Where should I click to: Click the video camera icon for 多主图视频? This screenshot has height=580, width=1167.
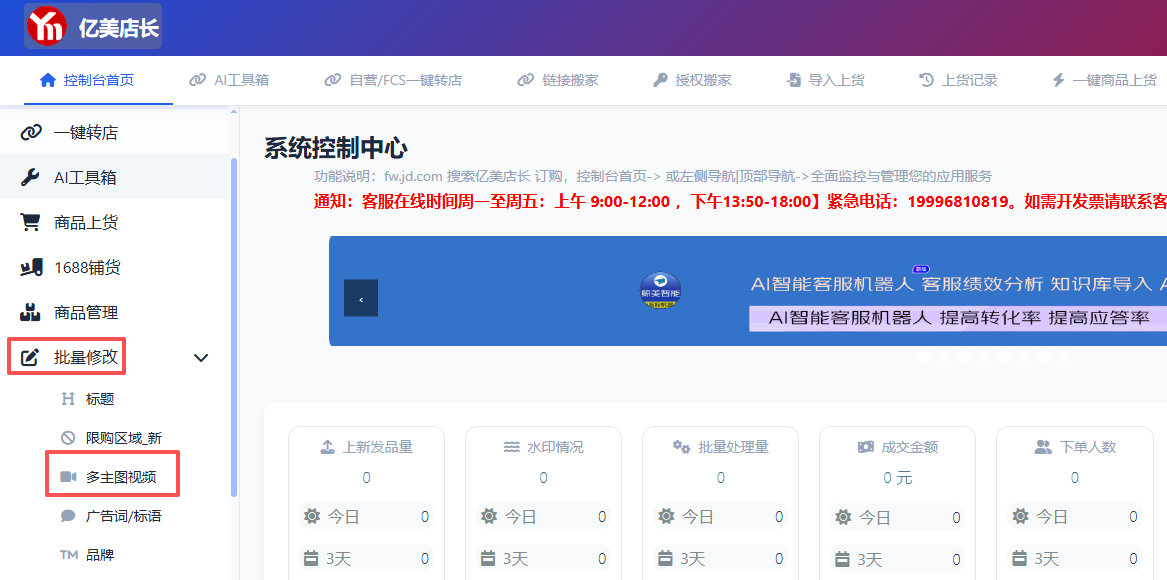[68, 477]
